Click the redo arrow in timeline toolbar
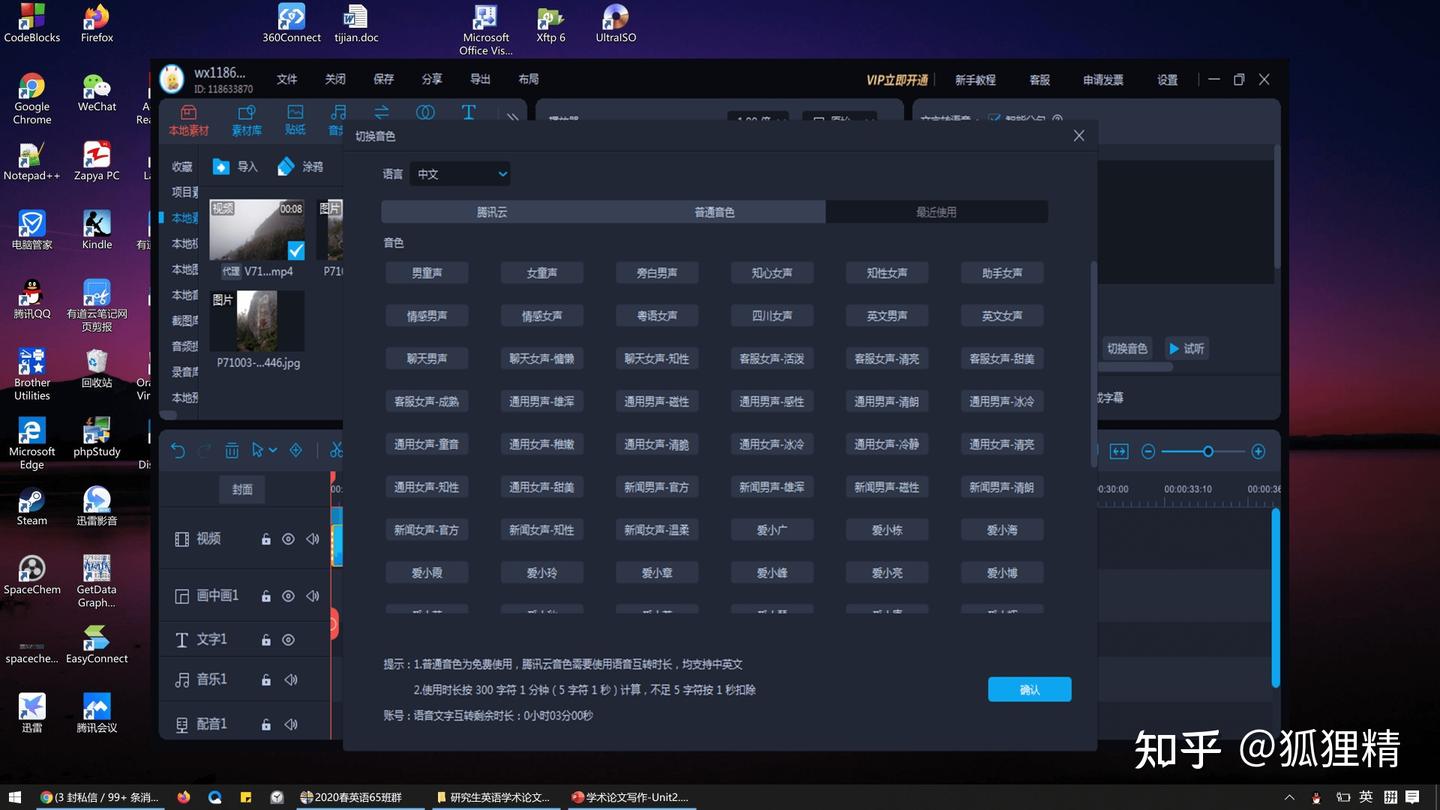Viewport: 1440px width, 810px height. (x=204, y=451)
